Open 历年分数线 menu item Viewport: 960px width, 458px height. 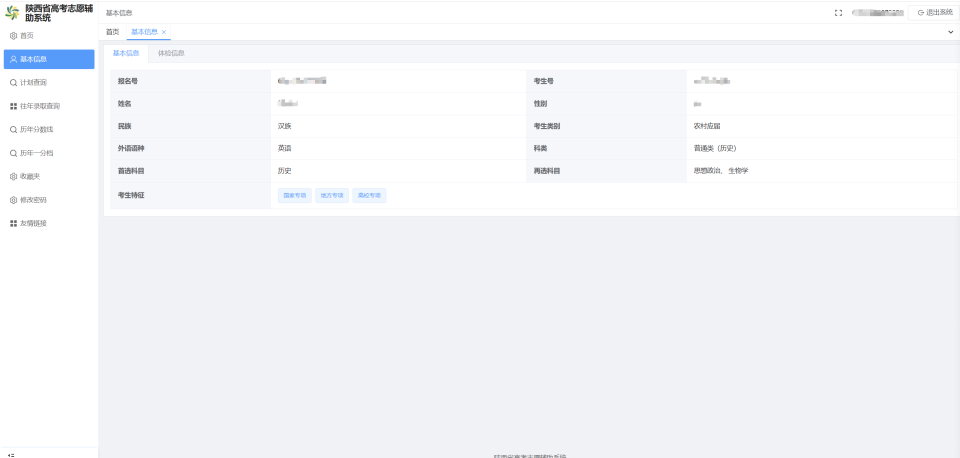49,130
